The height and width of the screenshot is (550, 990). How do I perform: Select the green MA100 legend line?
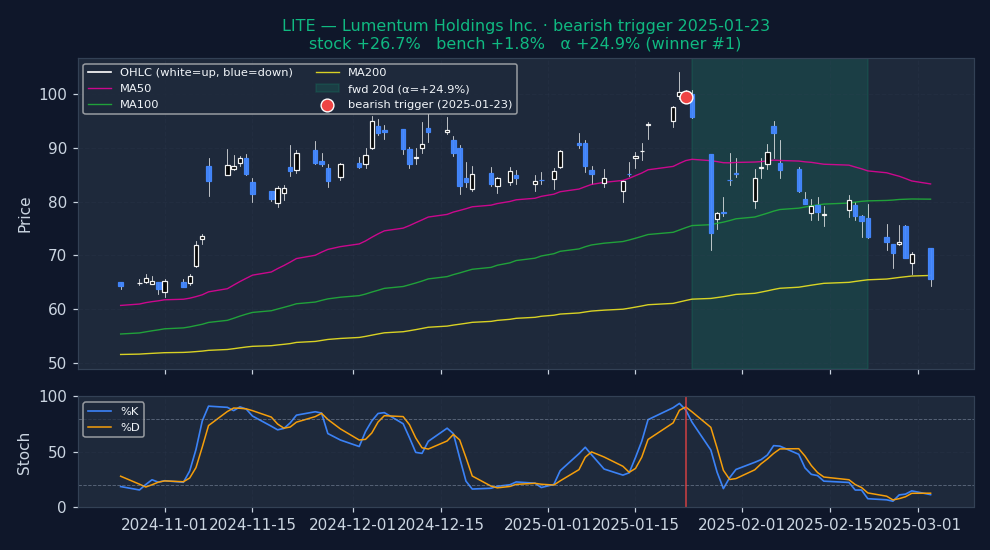100,105
